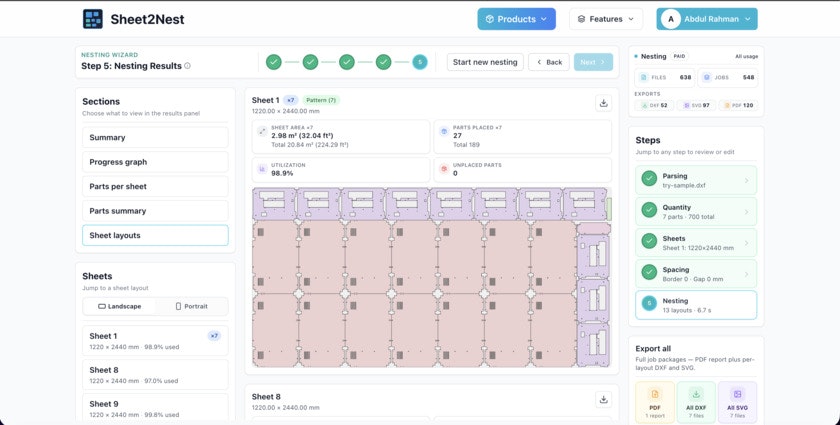The width and height of the screenshot is (840, 425).
Task: Click the Parsing step green check icon
Action: 649,178
